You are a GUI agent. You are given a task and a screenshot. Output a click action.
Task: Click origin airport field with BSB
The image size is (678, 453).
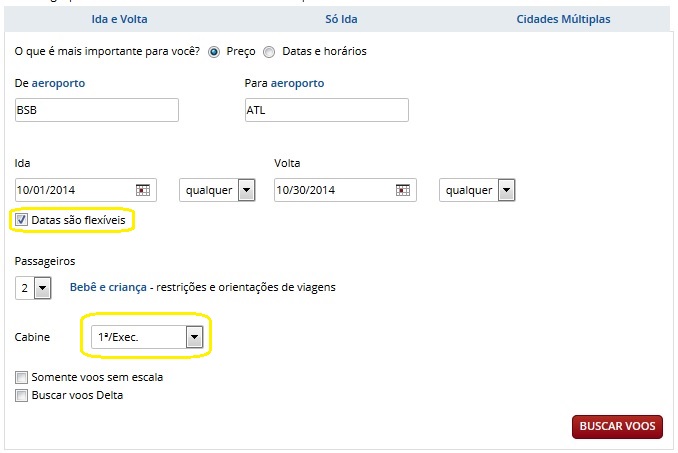[x=96, y=110]
